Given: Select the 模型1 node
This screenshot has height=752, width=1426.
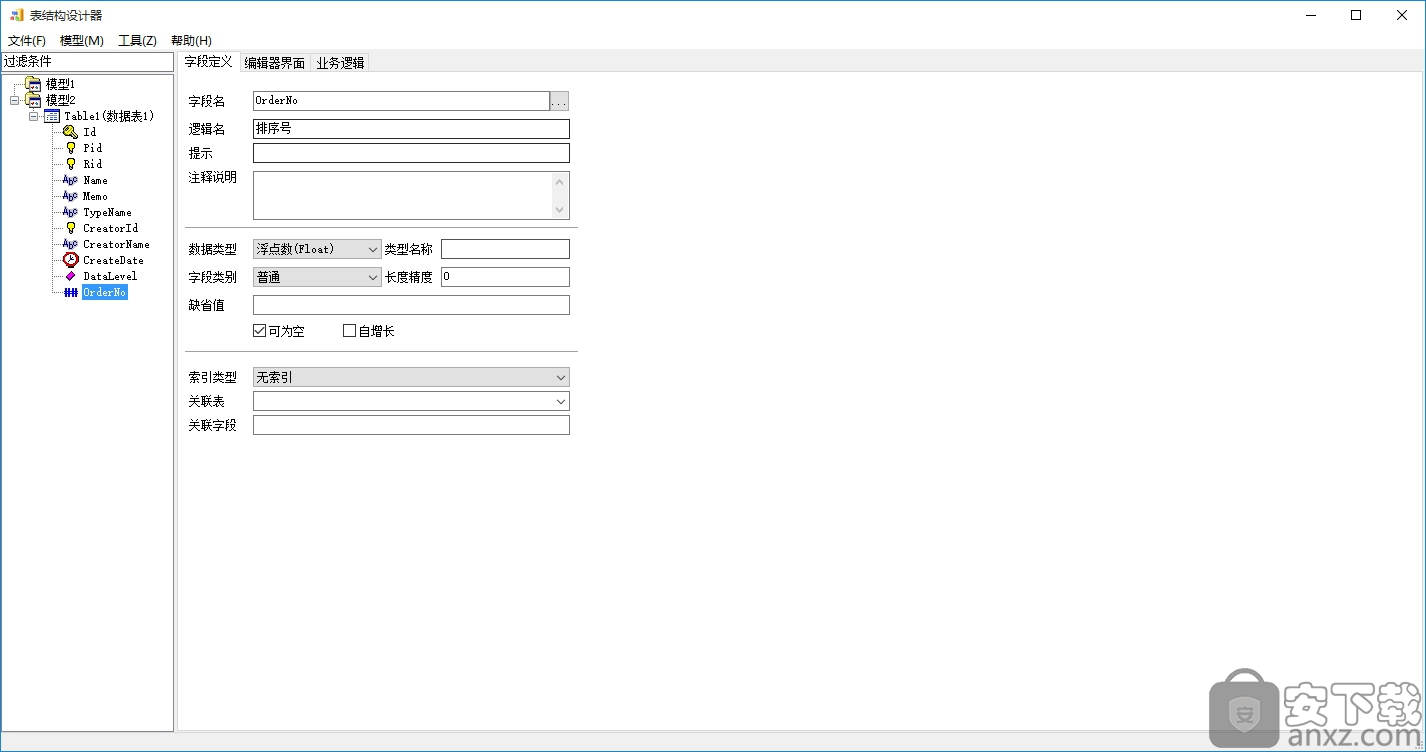Looking at the screenshot, I should pos(60,84).
